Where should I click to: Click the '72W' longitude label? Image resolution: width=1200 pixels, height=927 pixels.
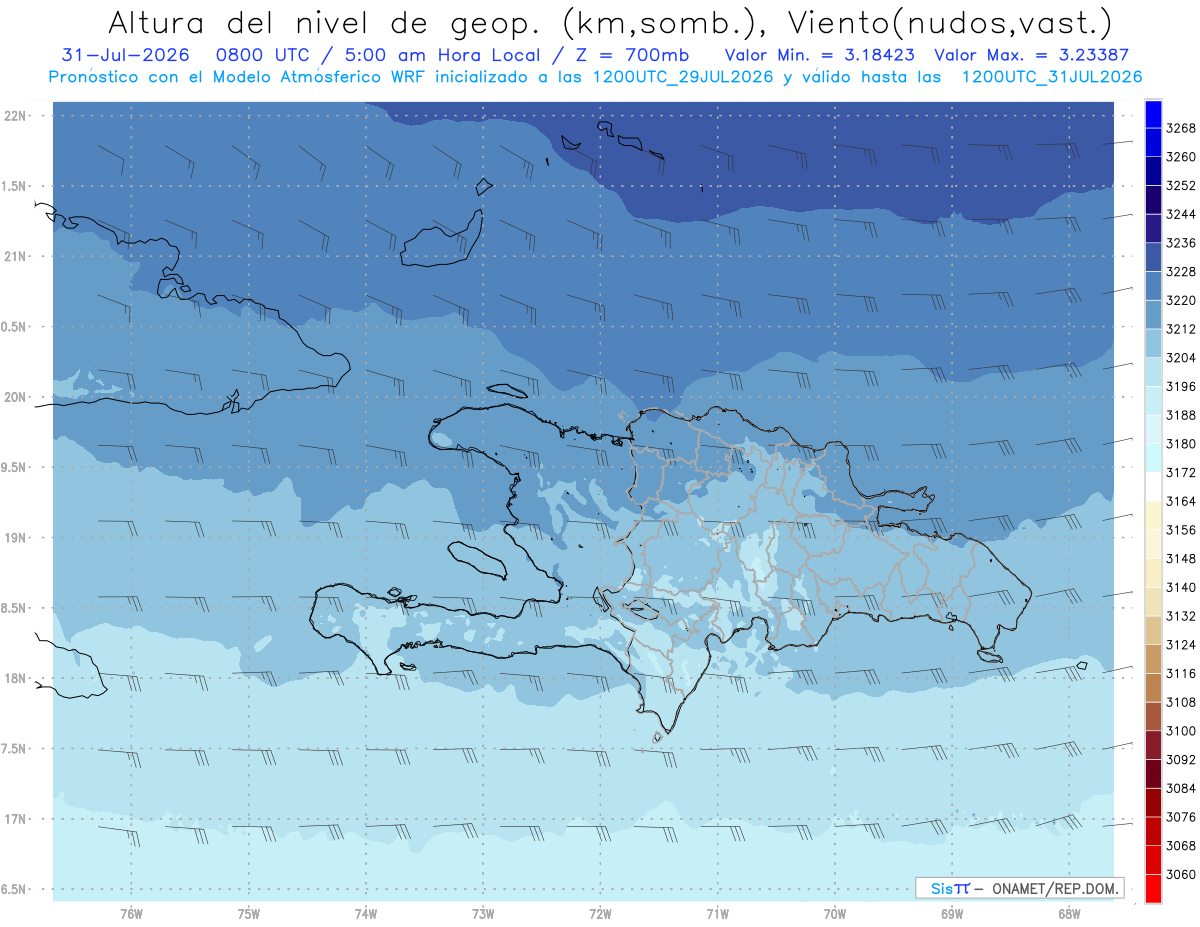[x=600, y=914]
